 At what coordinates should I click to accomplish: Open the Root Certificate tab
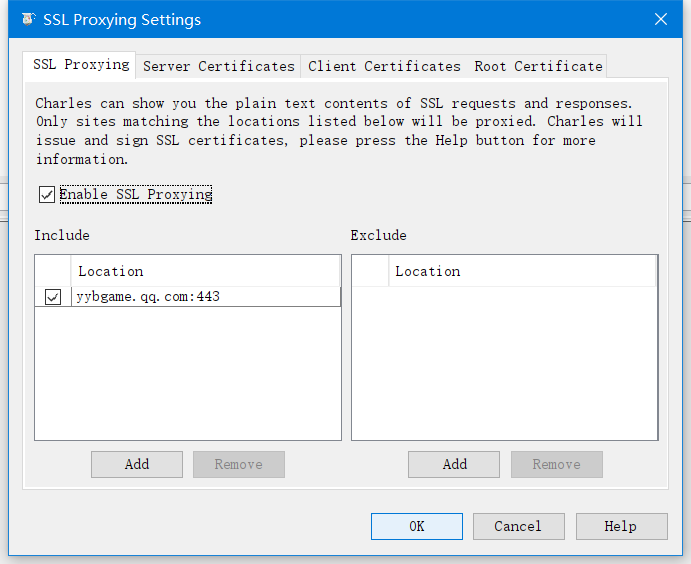pyautogui.click(x=538, y=66)
